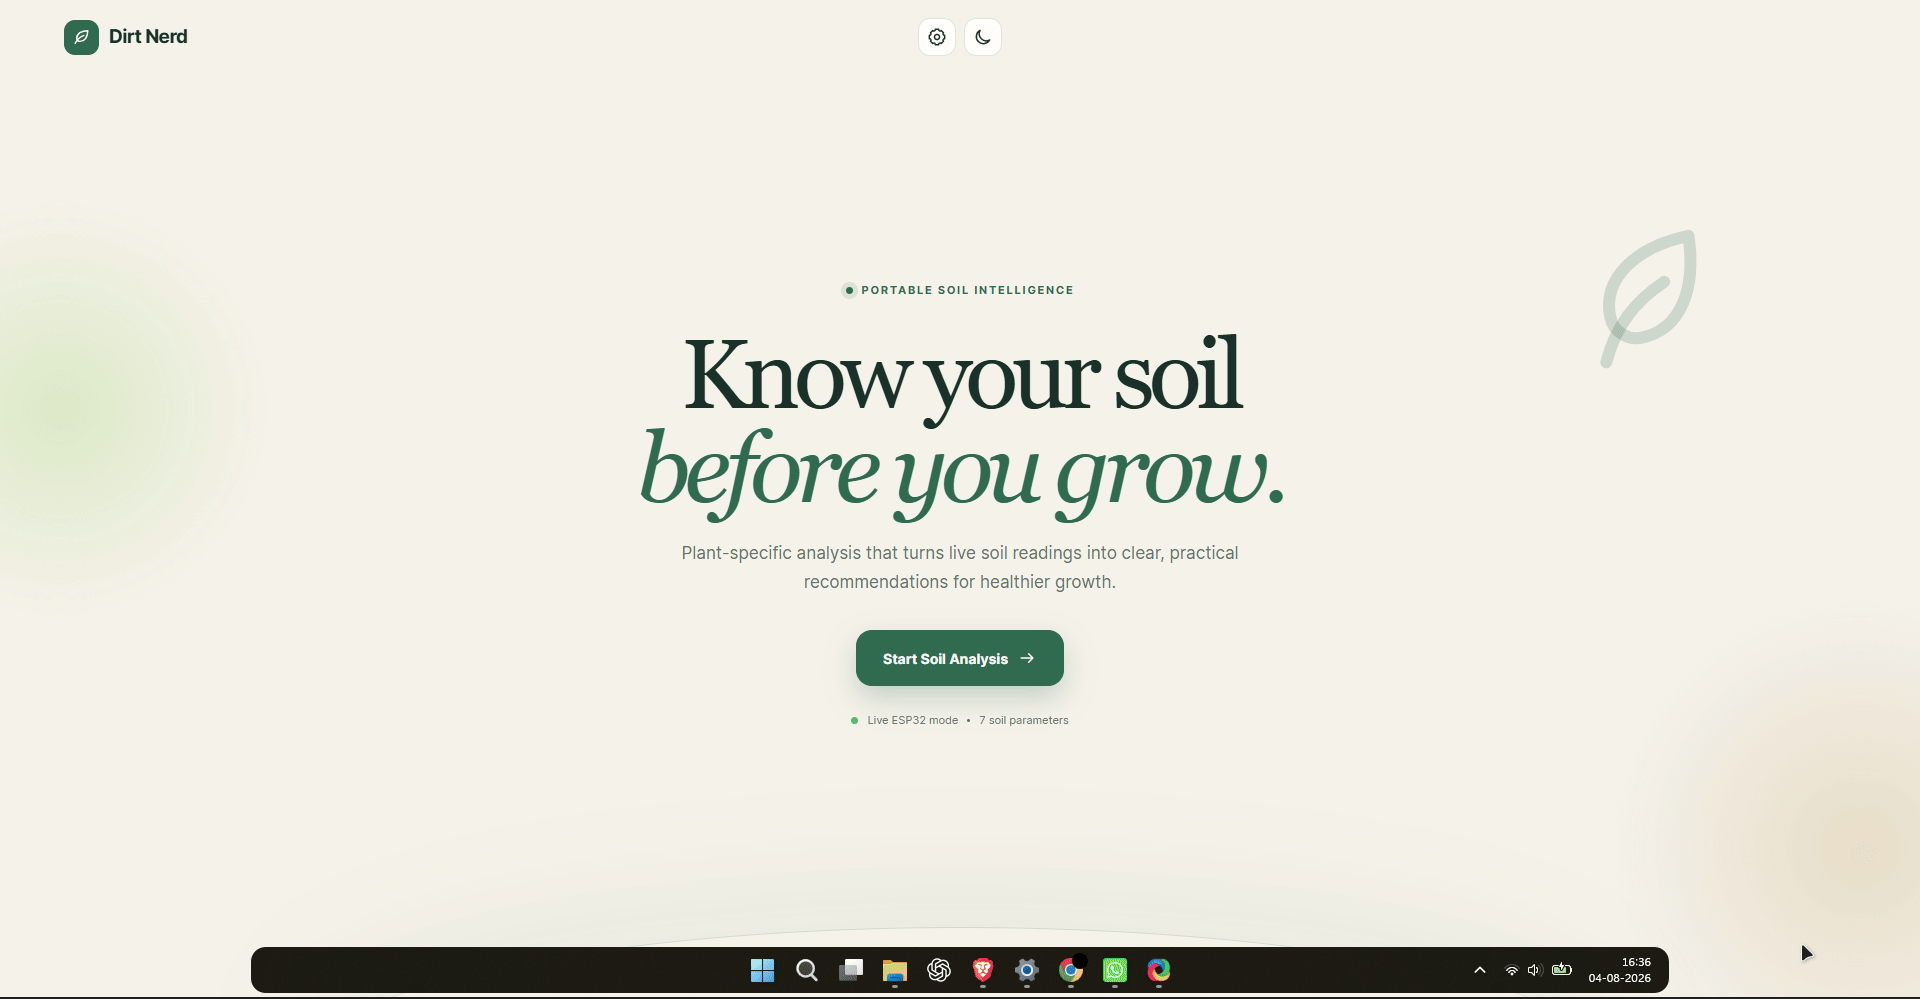Open the clock and date showing 16:36
Image resolution: width=1920 pixels, height=999 pixels.
click(1620, 970)
